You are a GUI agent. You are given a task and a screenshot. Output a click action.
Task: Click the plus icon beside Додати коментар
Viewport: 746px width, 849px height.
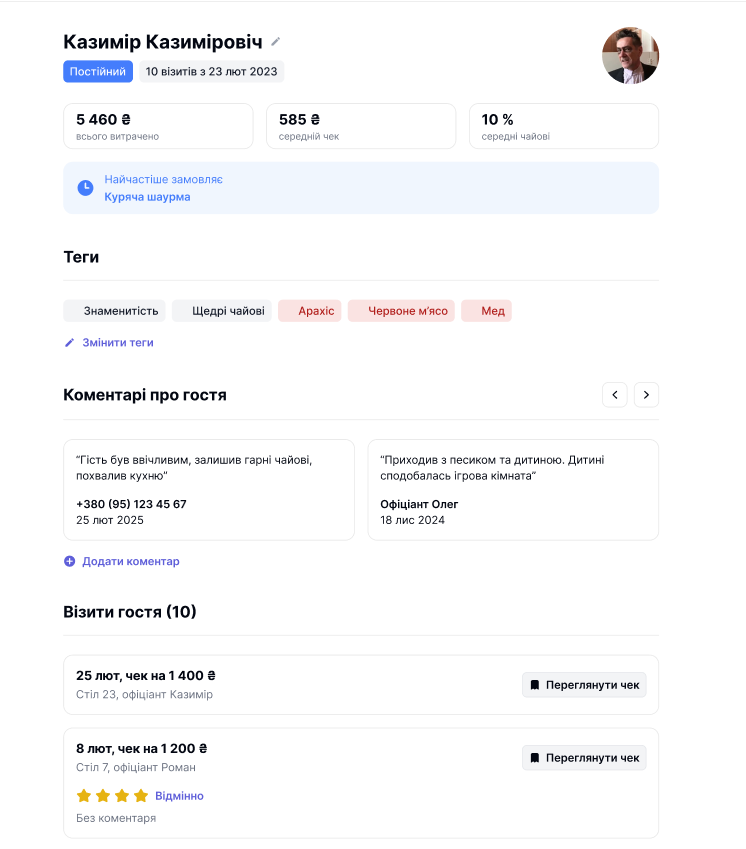(69, 561)
